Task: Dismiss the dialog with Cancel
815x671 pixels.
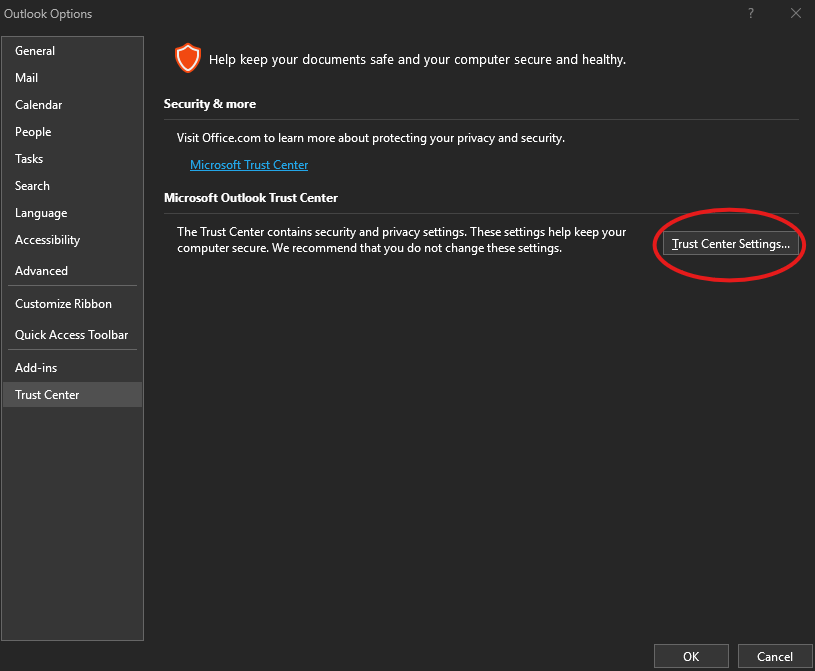Action: pyautogui.click(x=775, y=656)
